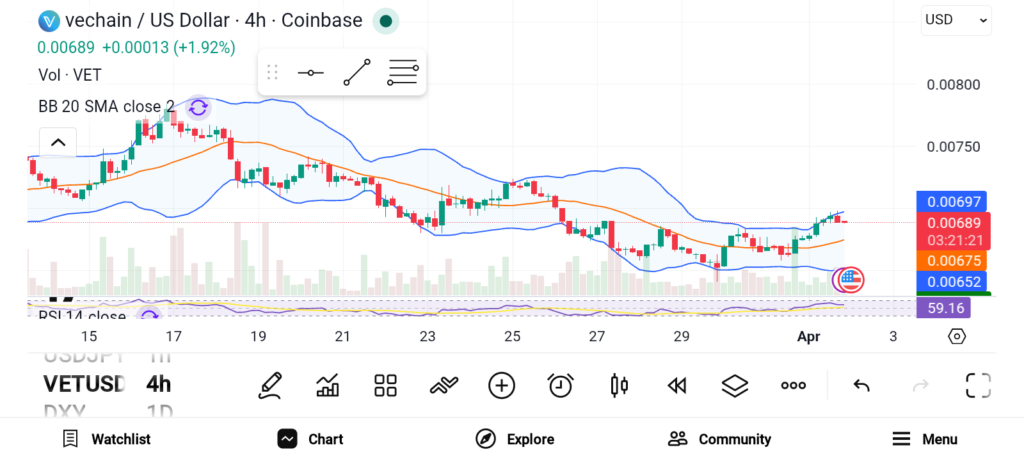Open the drawing pencil tool
The height and width of the screenshot is (461, 1024).
[x=268, y=385]
